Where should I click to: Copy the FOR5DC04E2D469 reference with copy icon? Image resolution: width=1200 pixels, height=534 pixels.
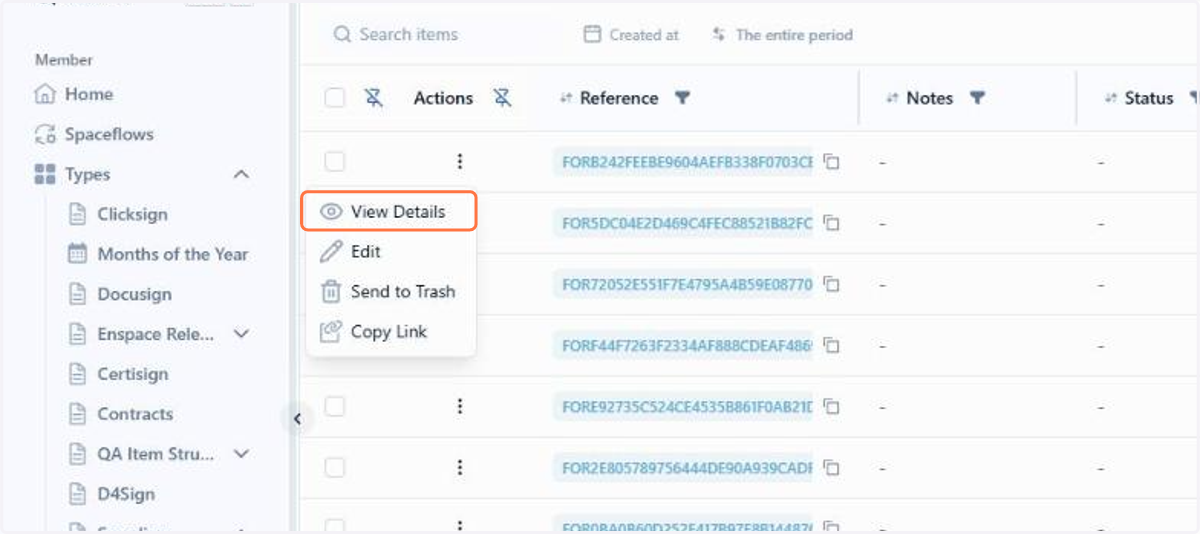click(831, 223)
